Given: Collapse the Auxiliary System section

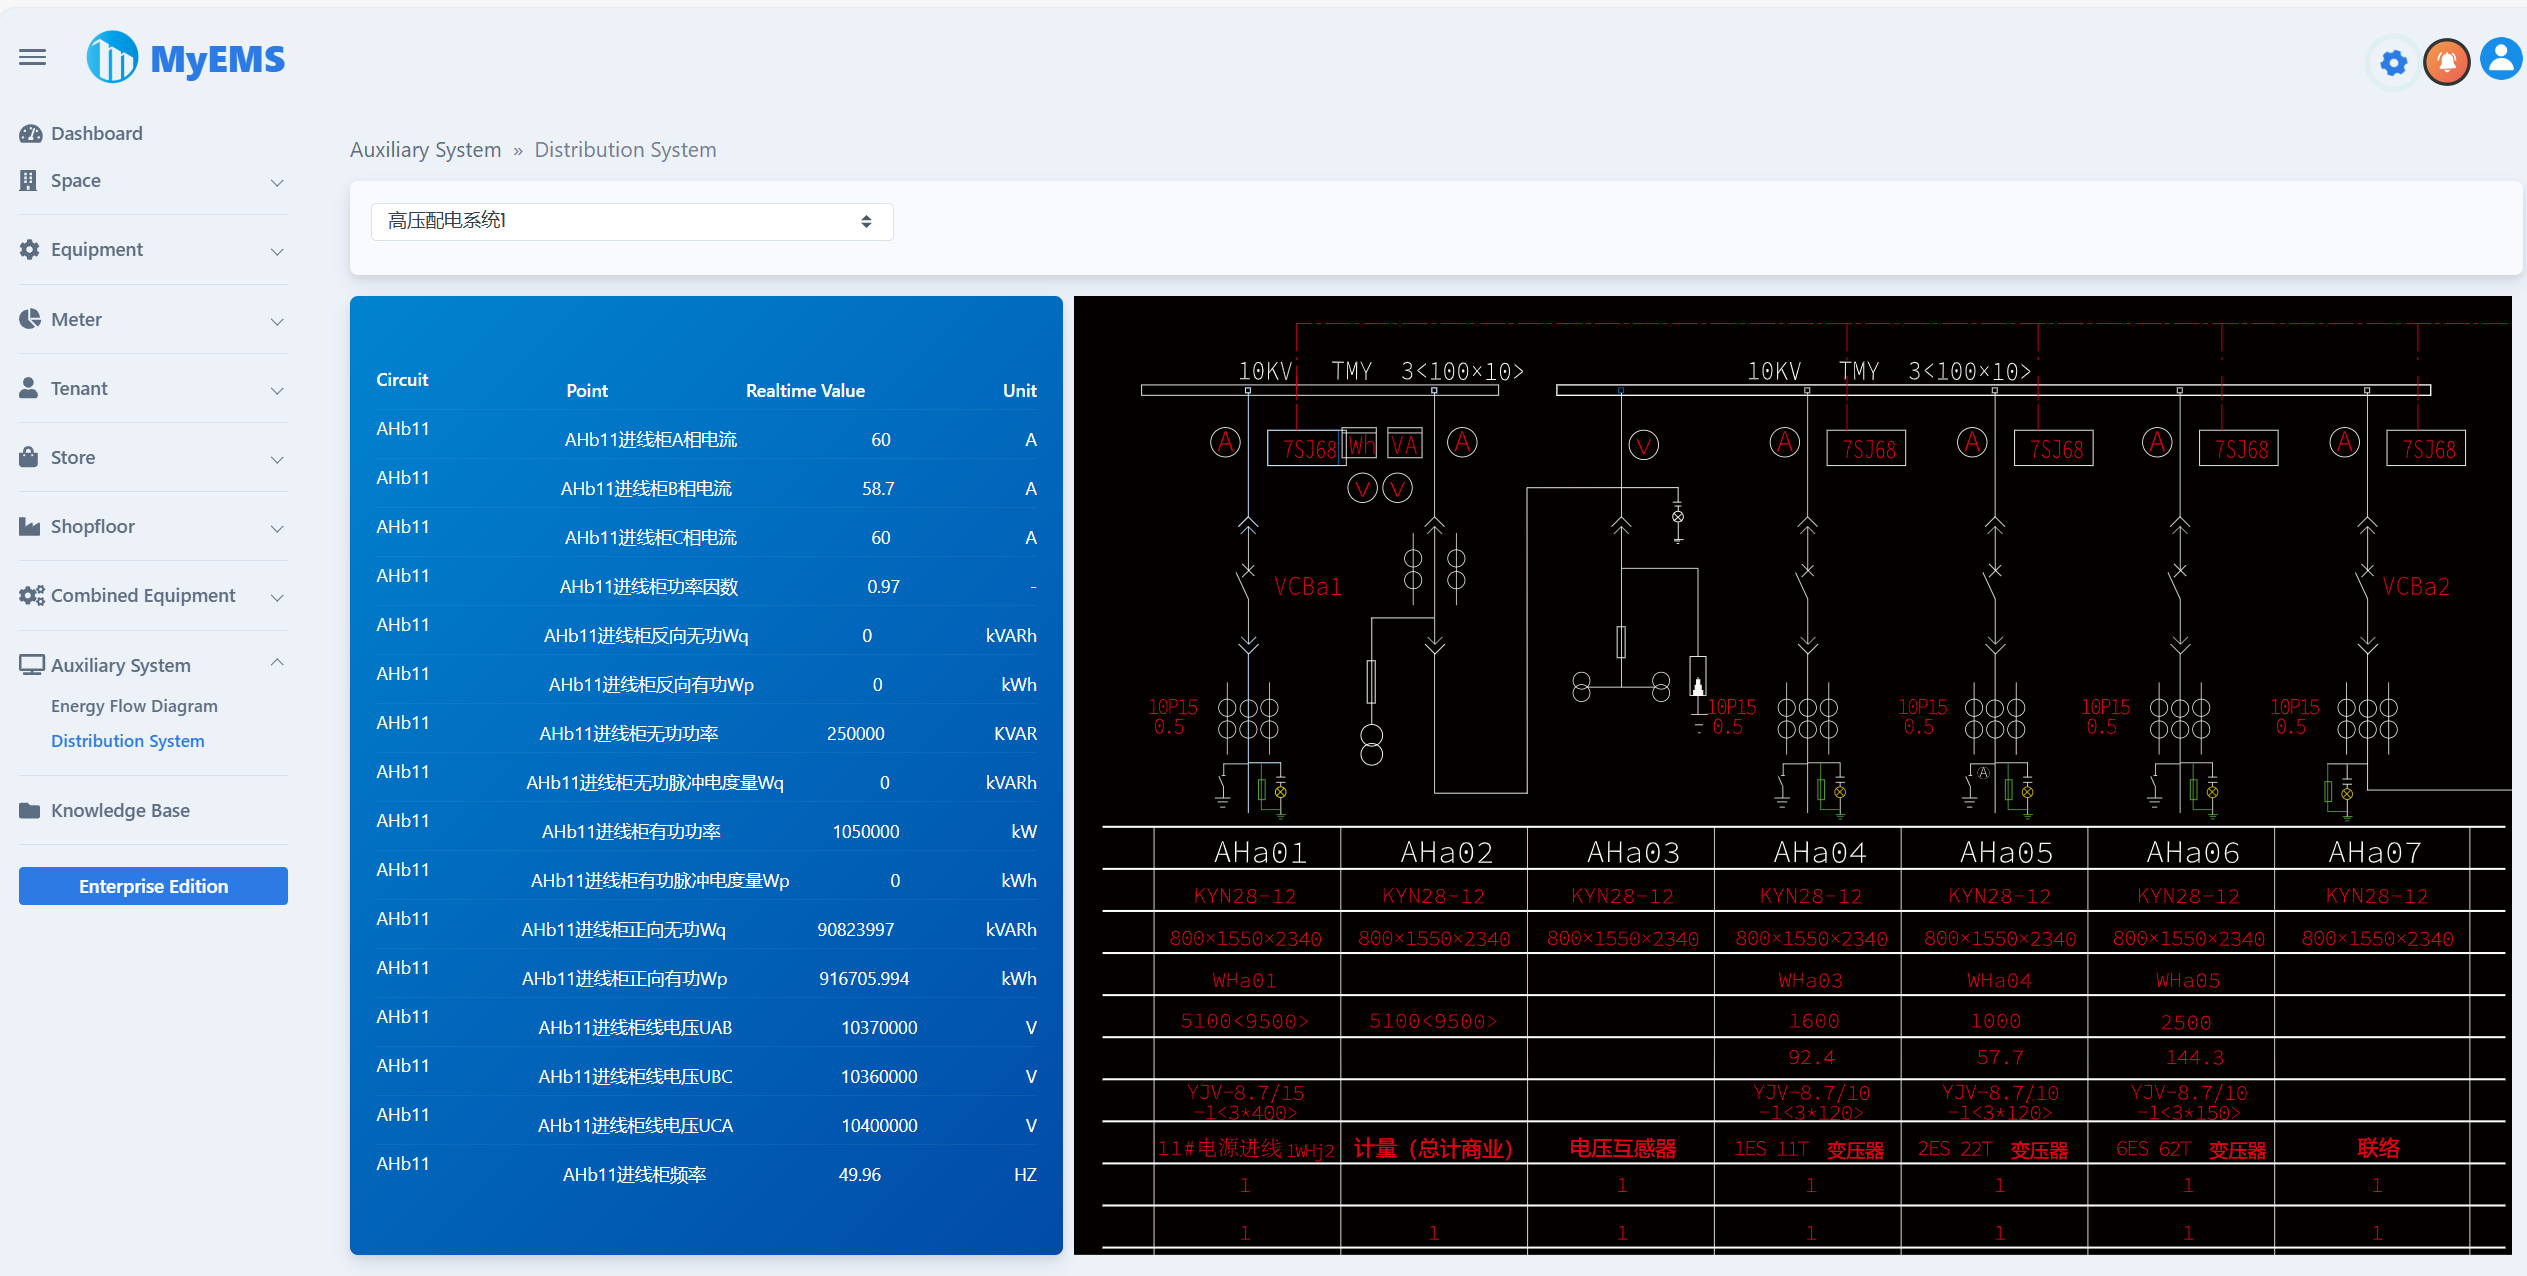Looking at the screenshot, I should tap(277, 662).
